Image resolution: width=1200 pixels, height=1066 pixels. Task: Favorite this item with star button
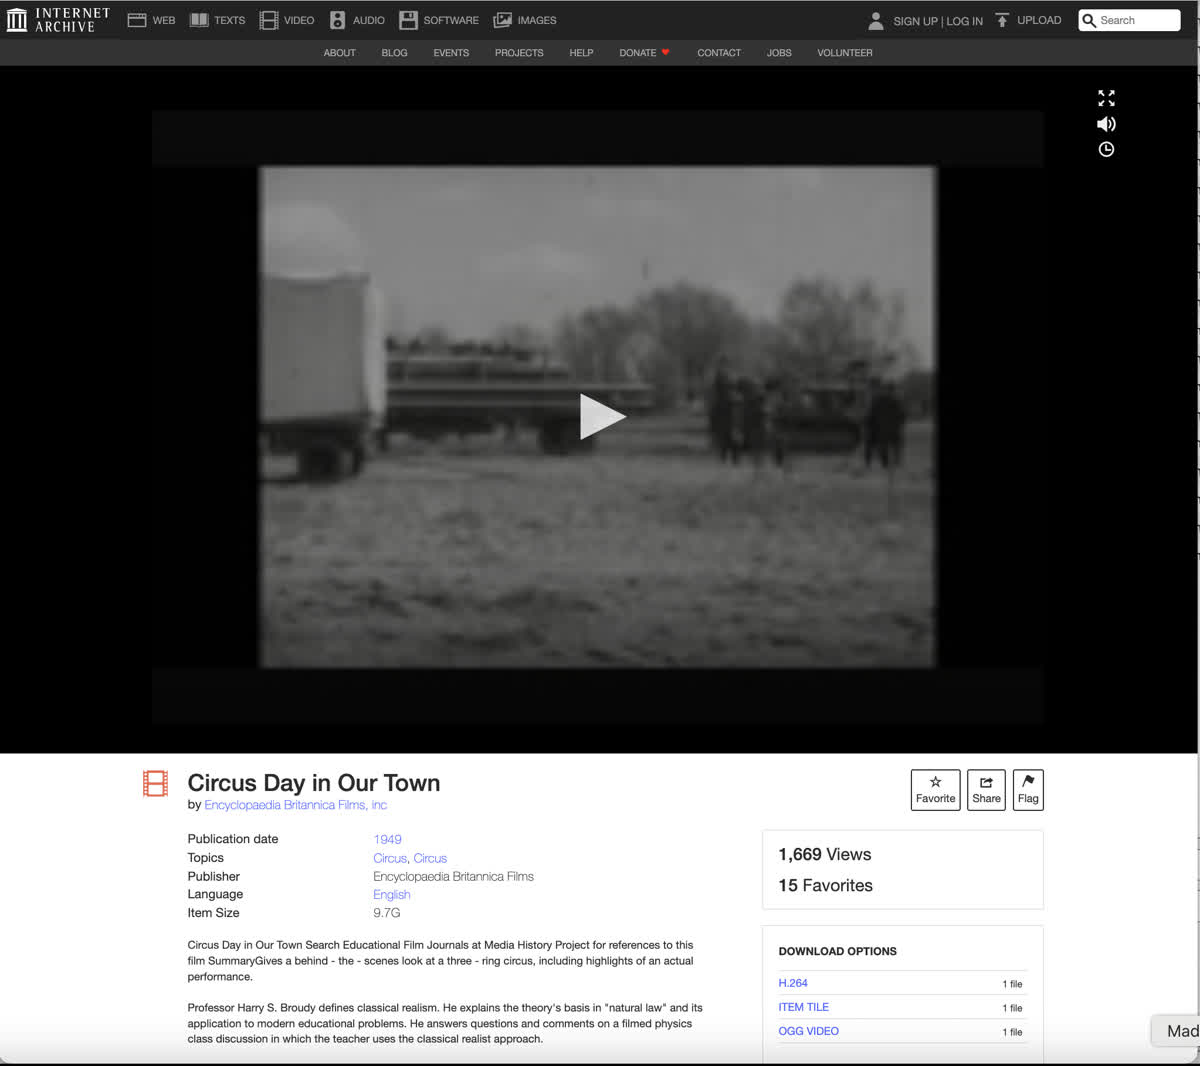pos(935,790)
